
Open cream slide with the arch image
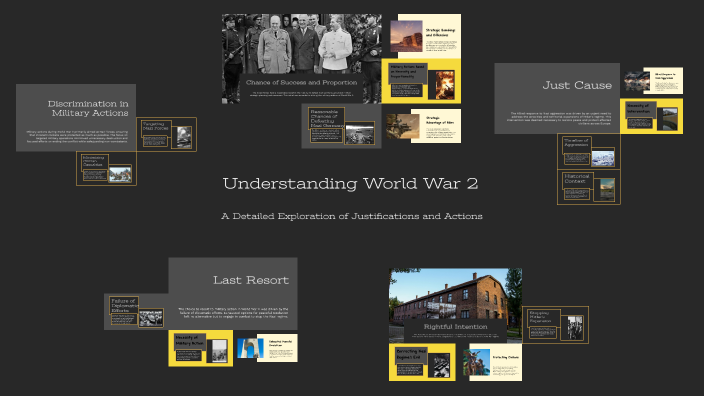click(267, 348)
